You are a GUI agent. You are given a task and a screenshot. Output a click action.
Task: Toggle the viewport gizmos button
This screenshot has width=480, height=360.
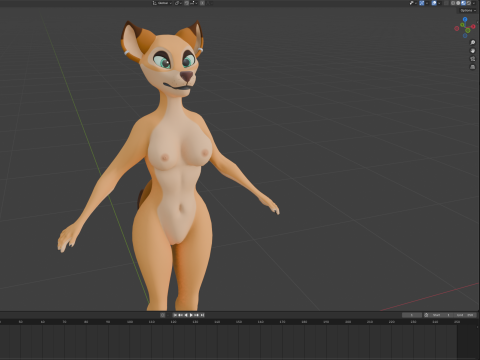coord(422,3)
